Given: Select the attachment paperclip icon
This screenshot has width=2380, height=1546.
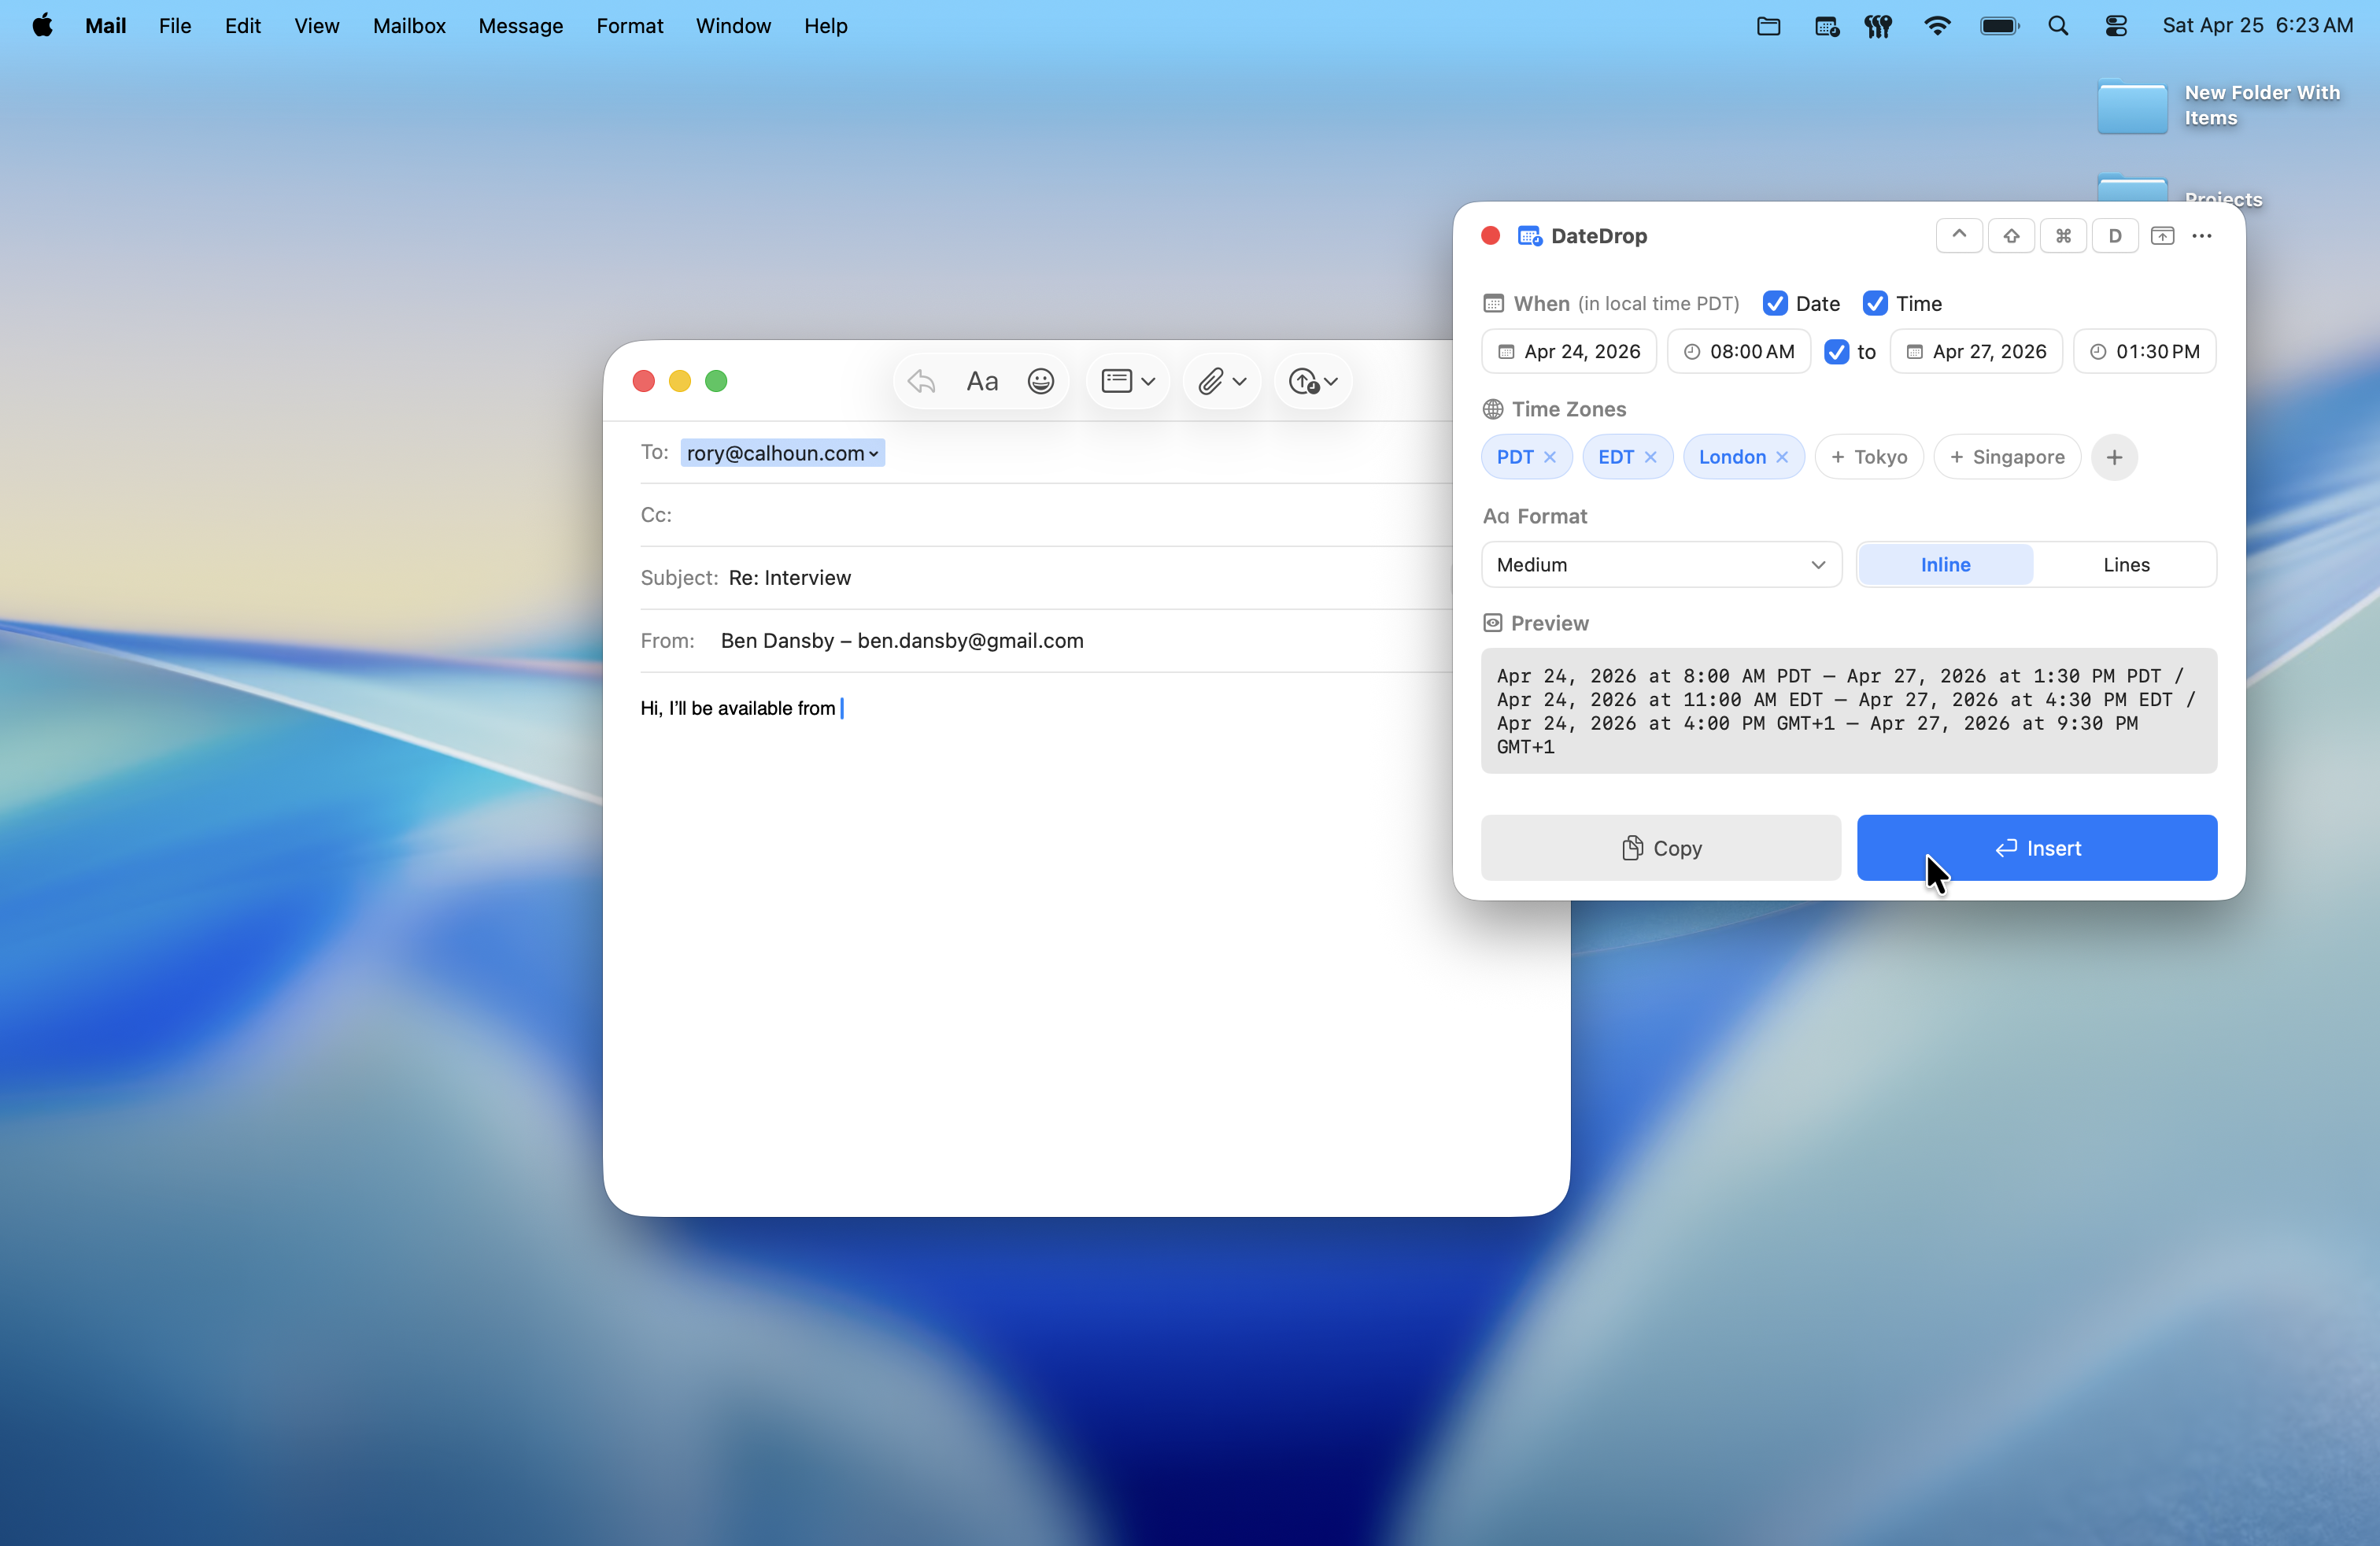Looking at the screenshot, I should coord(1212,381).
